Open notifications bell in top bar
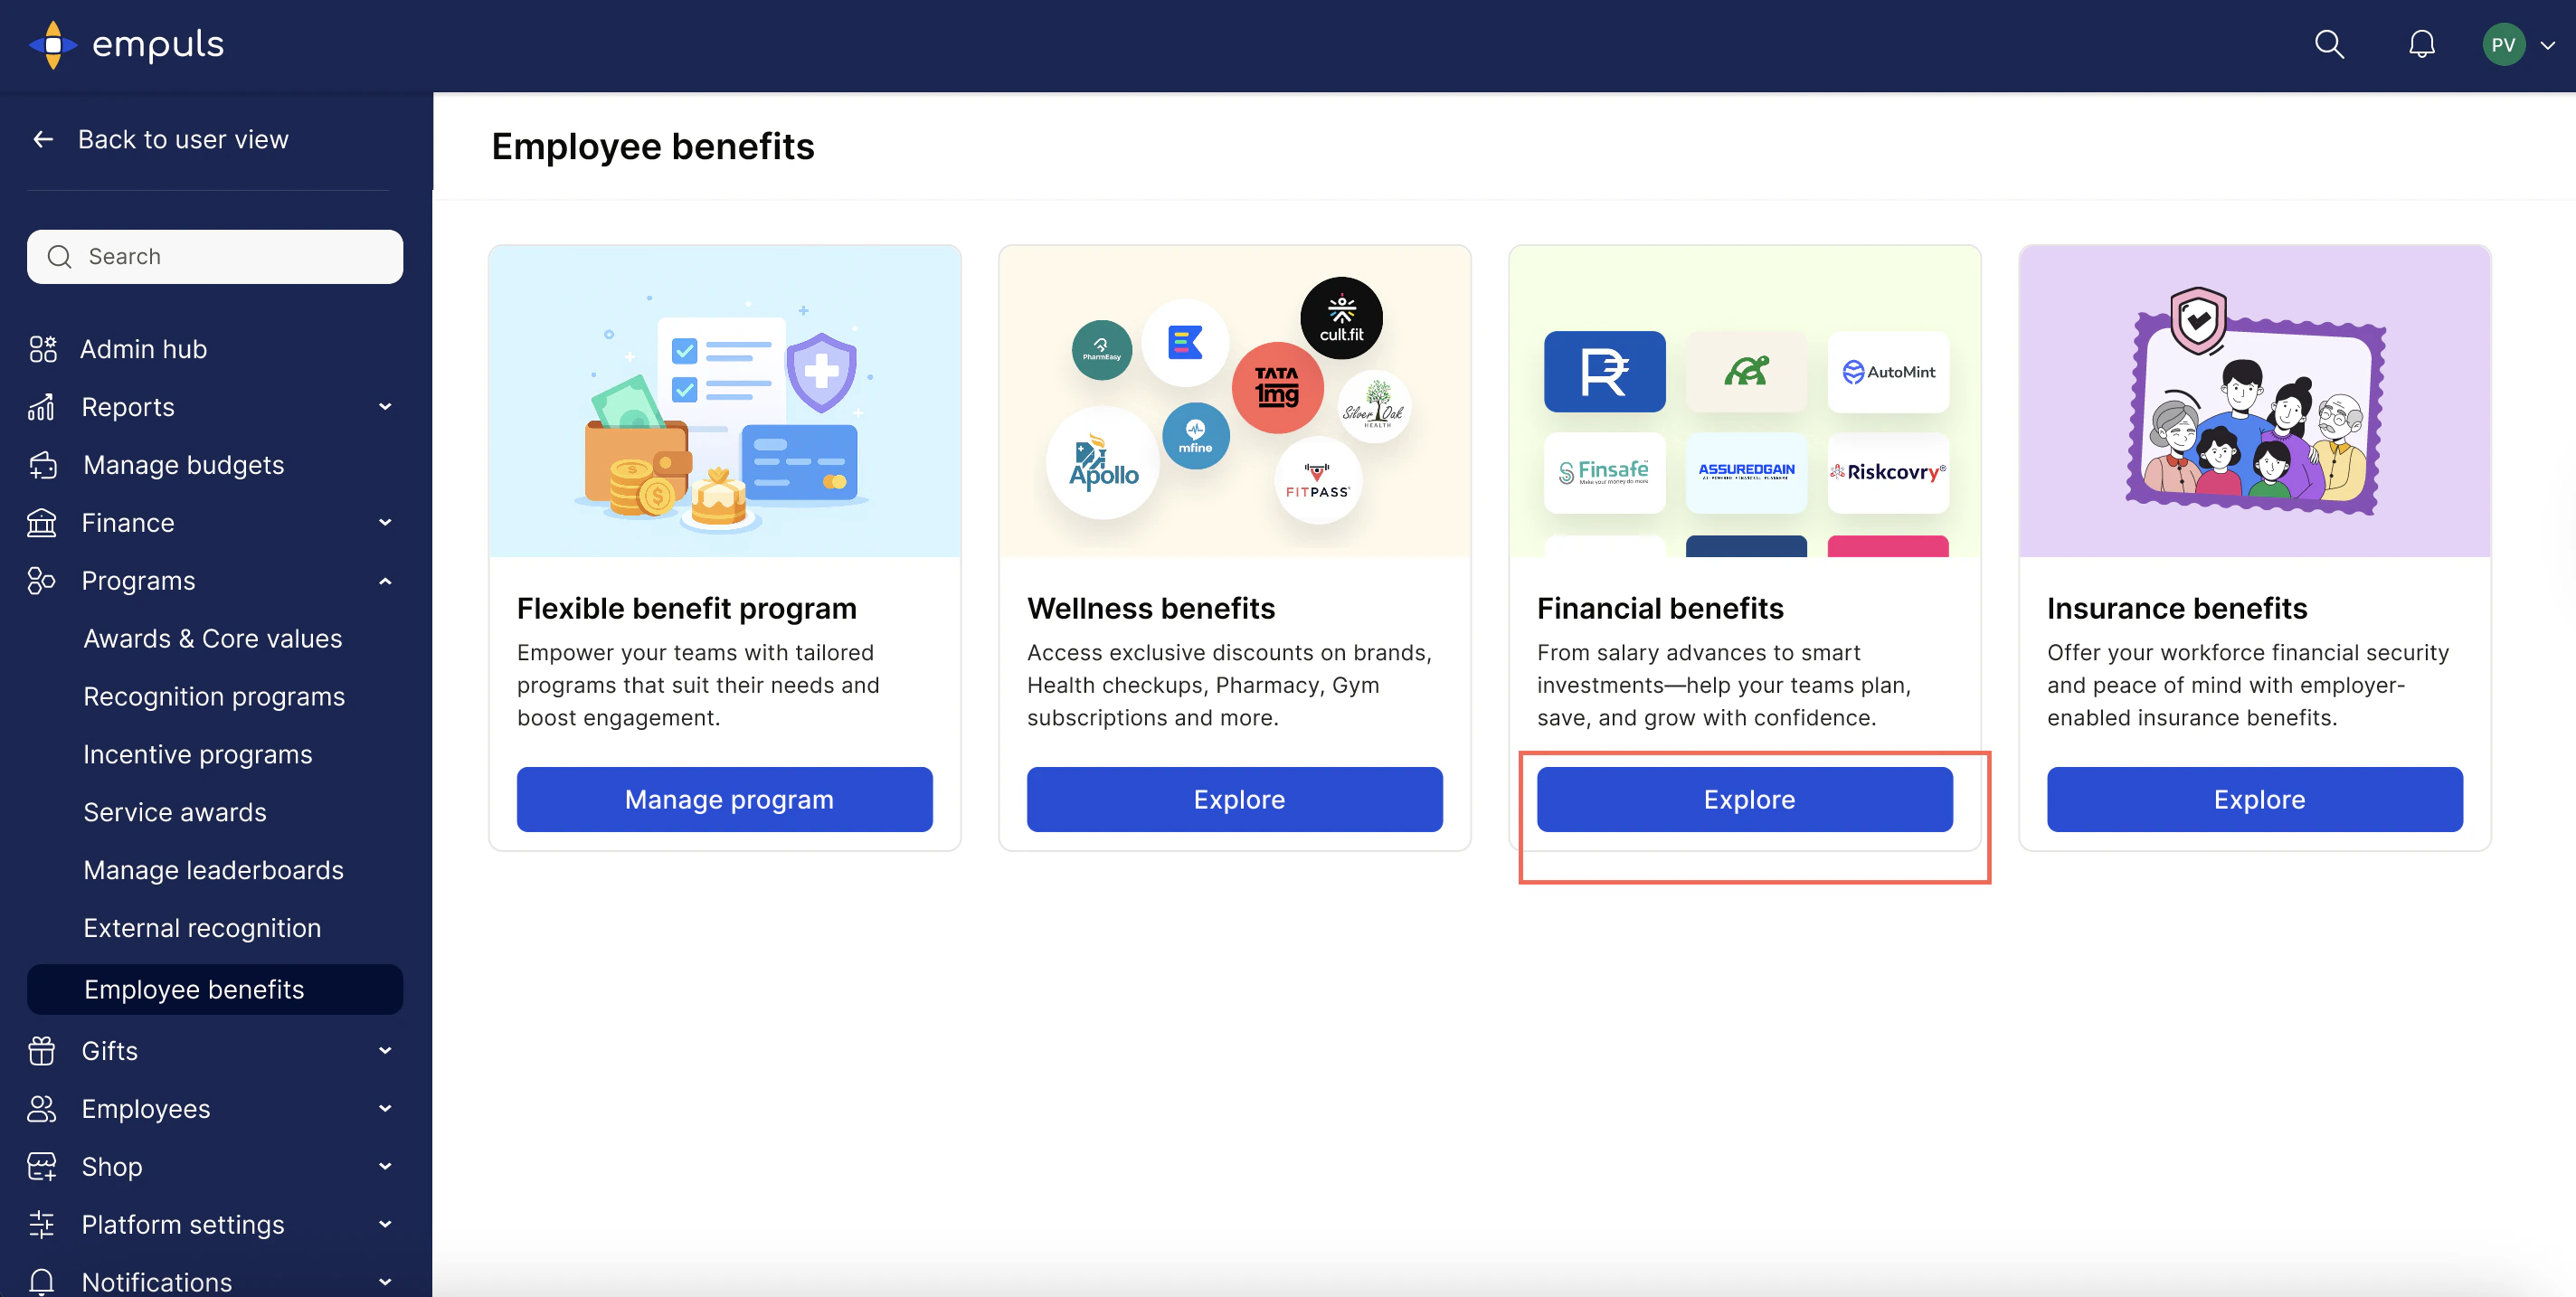The image size is (2576, 1297). coord(2421,45)
